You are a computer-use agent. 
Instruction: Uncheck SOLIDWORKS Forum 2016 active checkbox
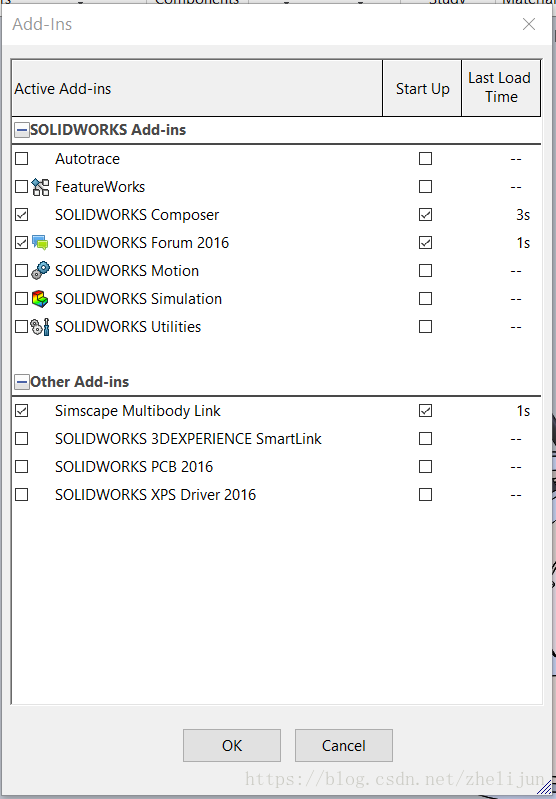pos(21,243)
